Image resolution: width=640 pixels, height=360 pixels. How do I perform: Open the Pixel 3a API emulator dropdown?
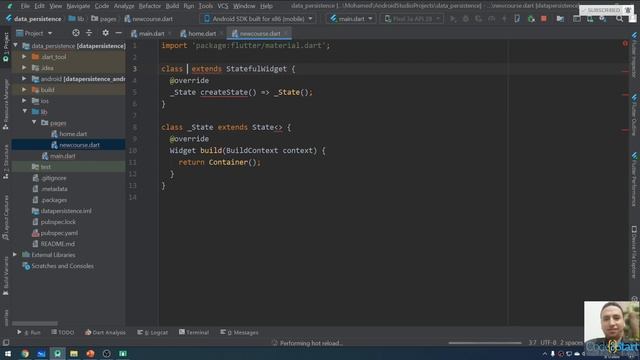coord(412,19)
